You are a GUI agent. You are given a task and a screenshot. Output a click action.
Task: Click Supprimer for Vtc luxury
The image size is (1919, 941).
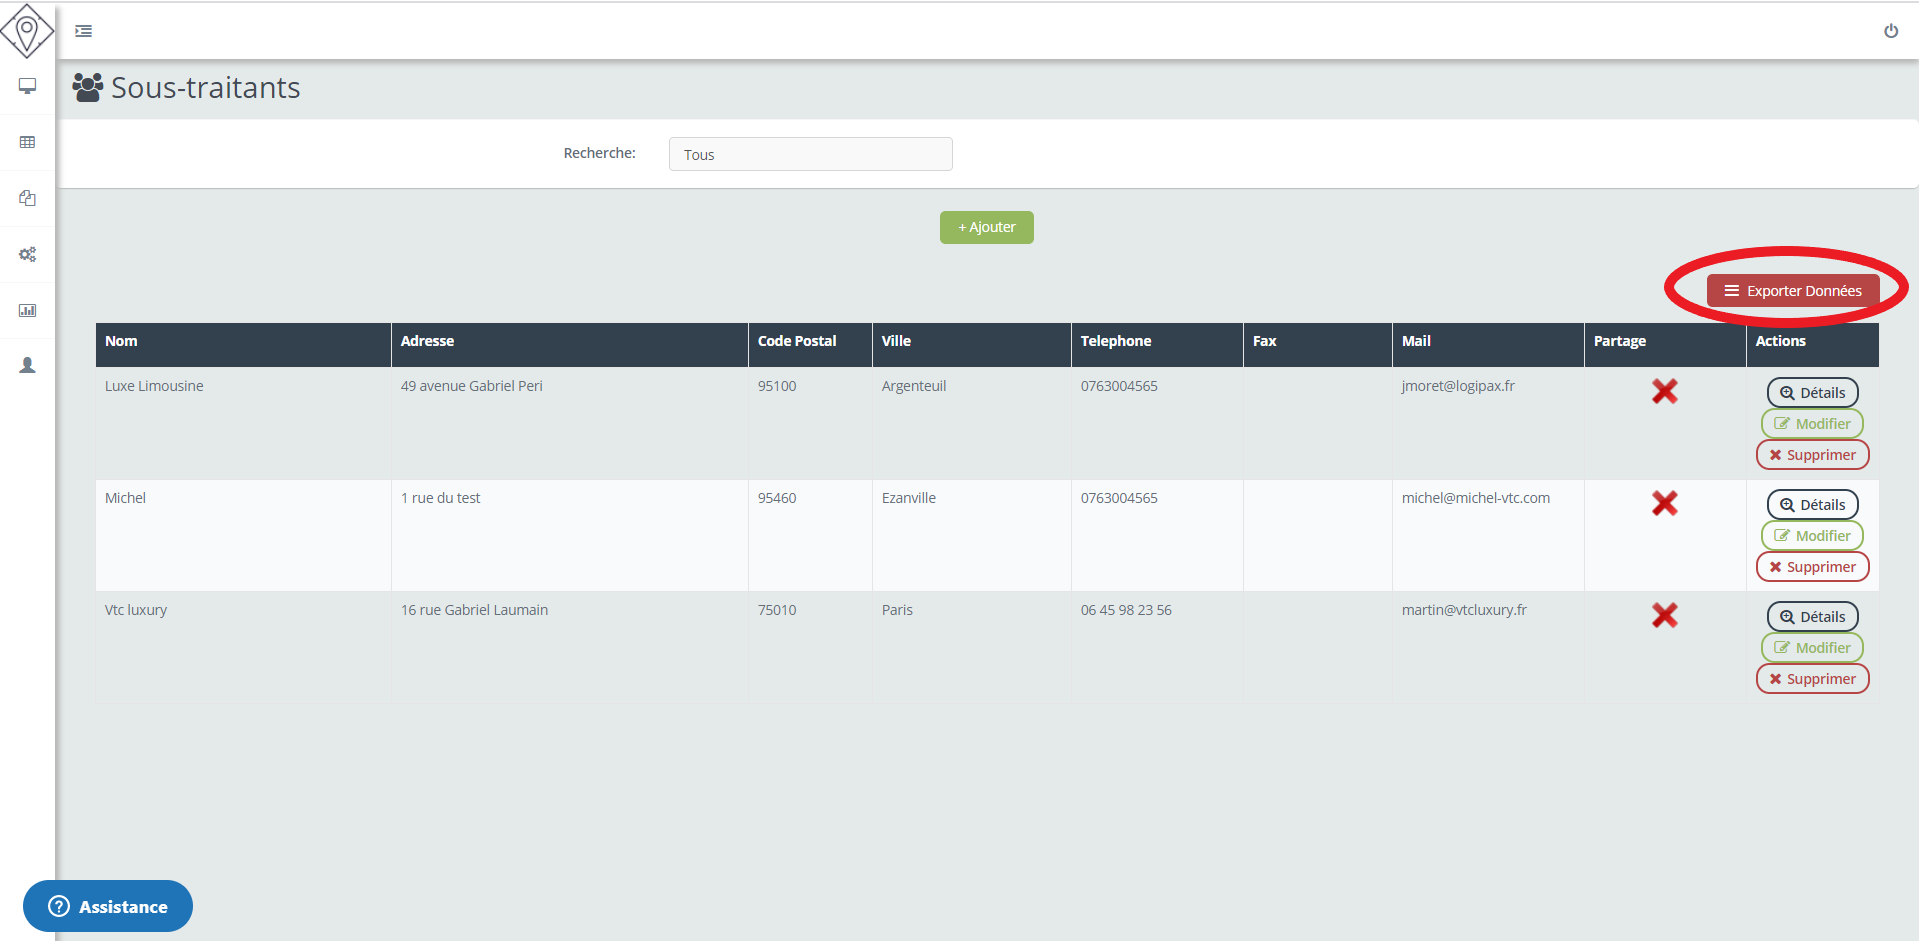coord(1812,679)
